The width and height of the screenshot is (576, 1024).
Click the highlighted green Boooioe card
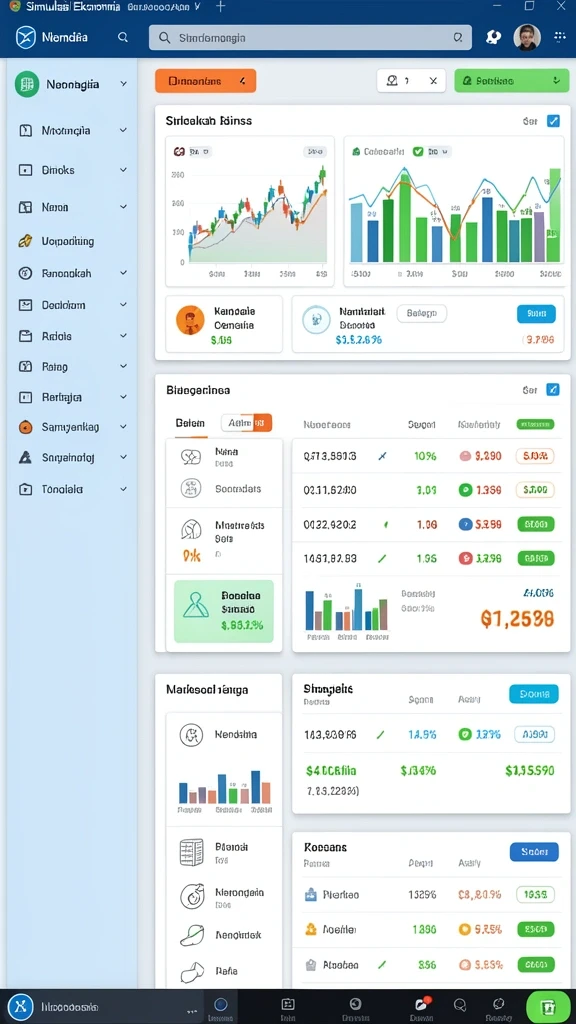click(224, 611)
